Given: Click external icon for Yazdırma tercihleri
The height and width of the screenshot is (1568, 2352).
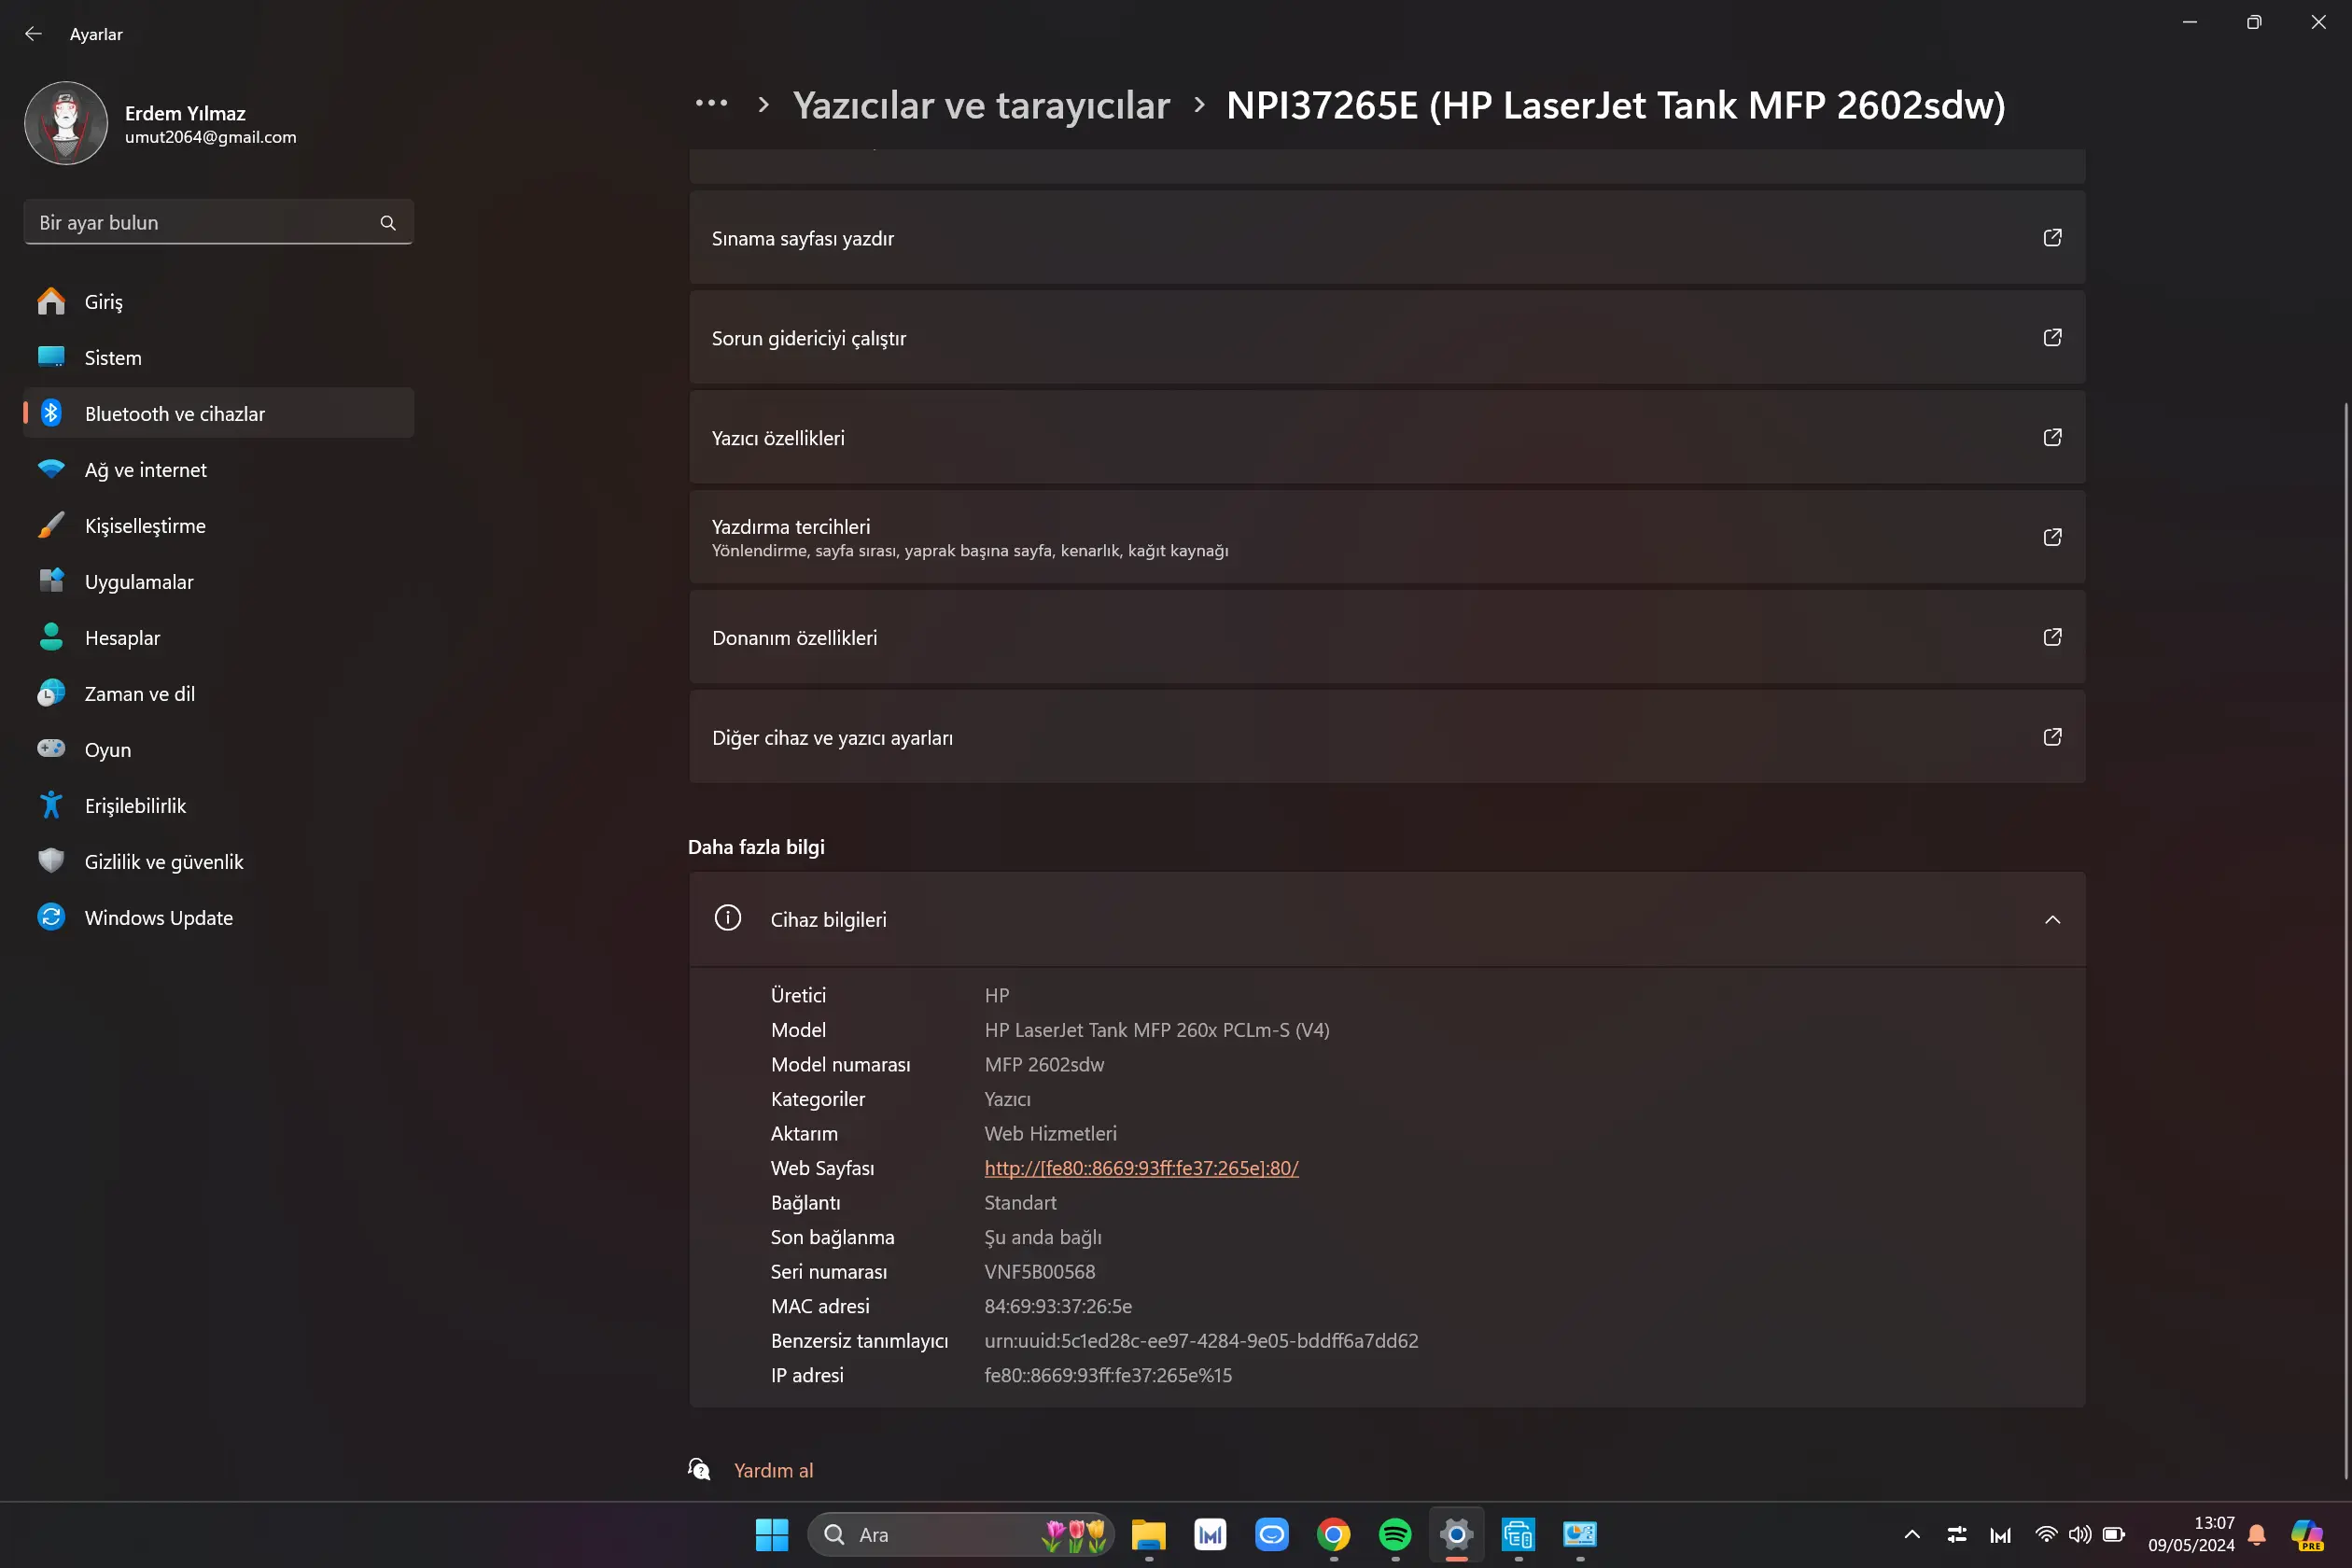Looking at the screenshot, I should pyautogui.click(x=2052, y=537).
